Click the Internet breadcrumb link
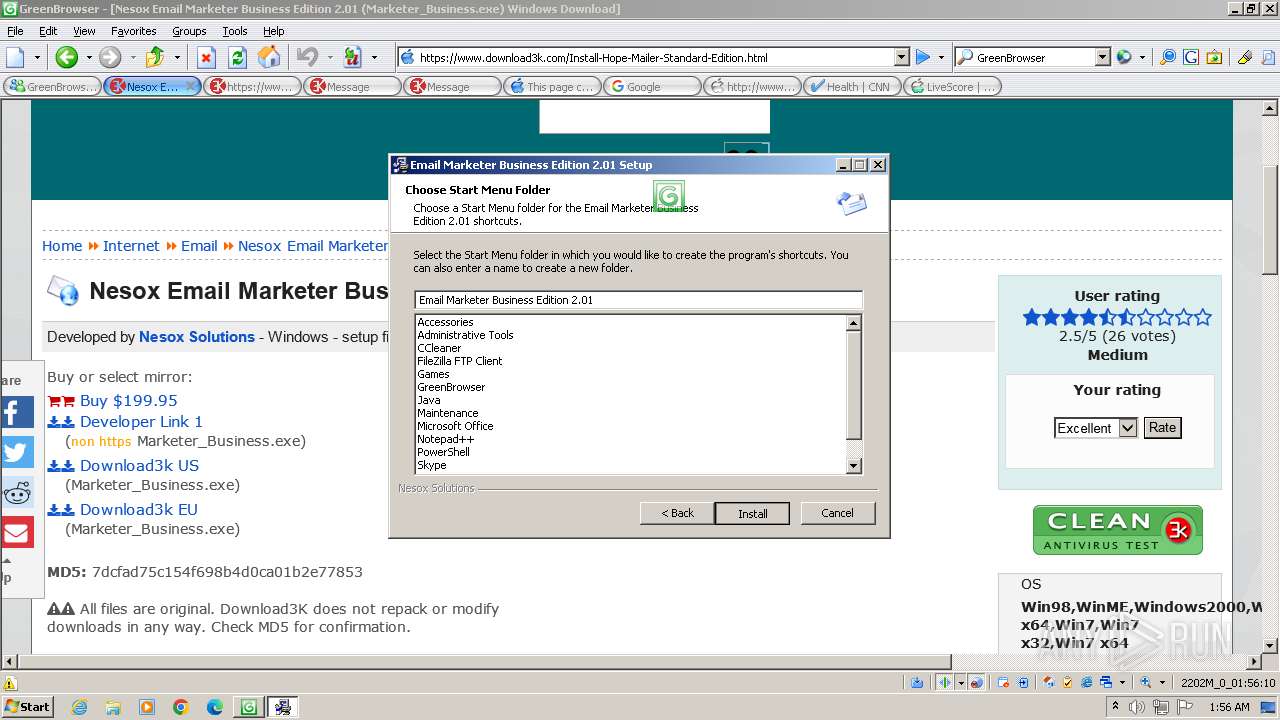Image resolution: width=1280 pixels, height=720 pixels. pos(131,246)
